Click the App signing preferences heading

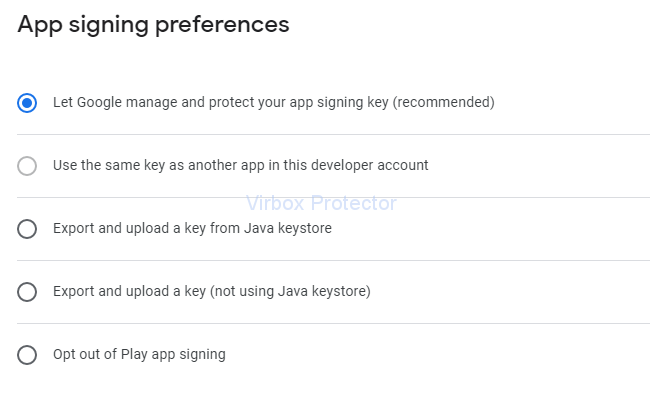[x=154, y=24]
